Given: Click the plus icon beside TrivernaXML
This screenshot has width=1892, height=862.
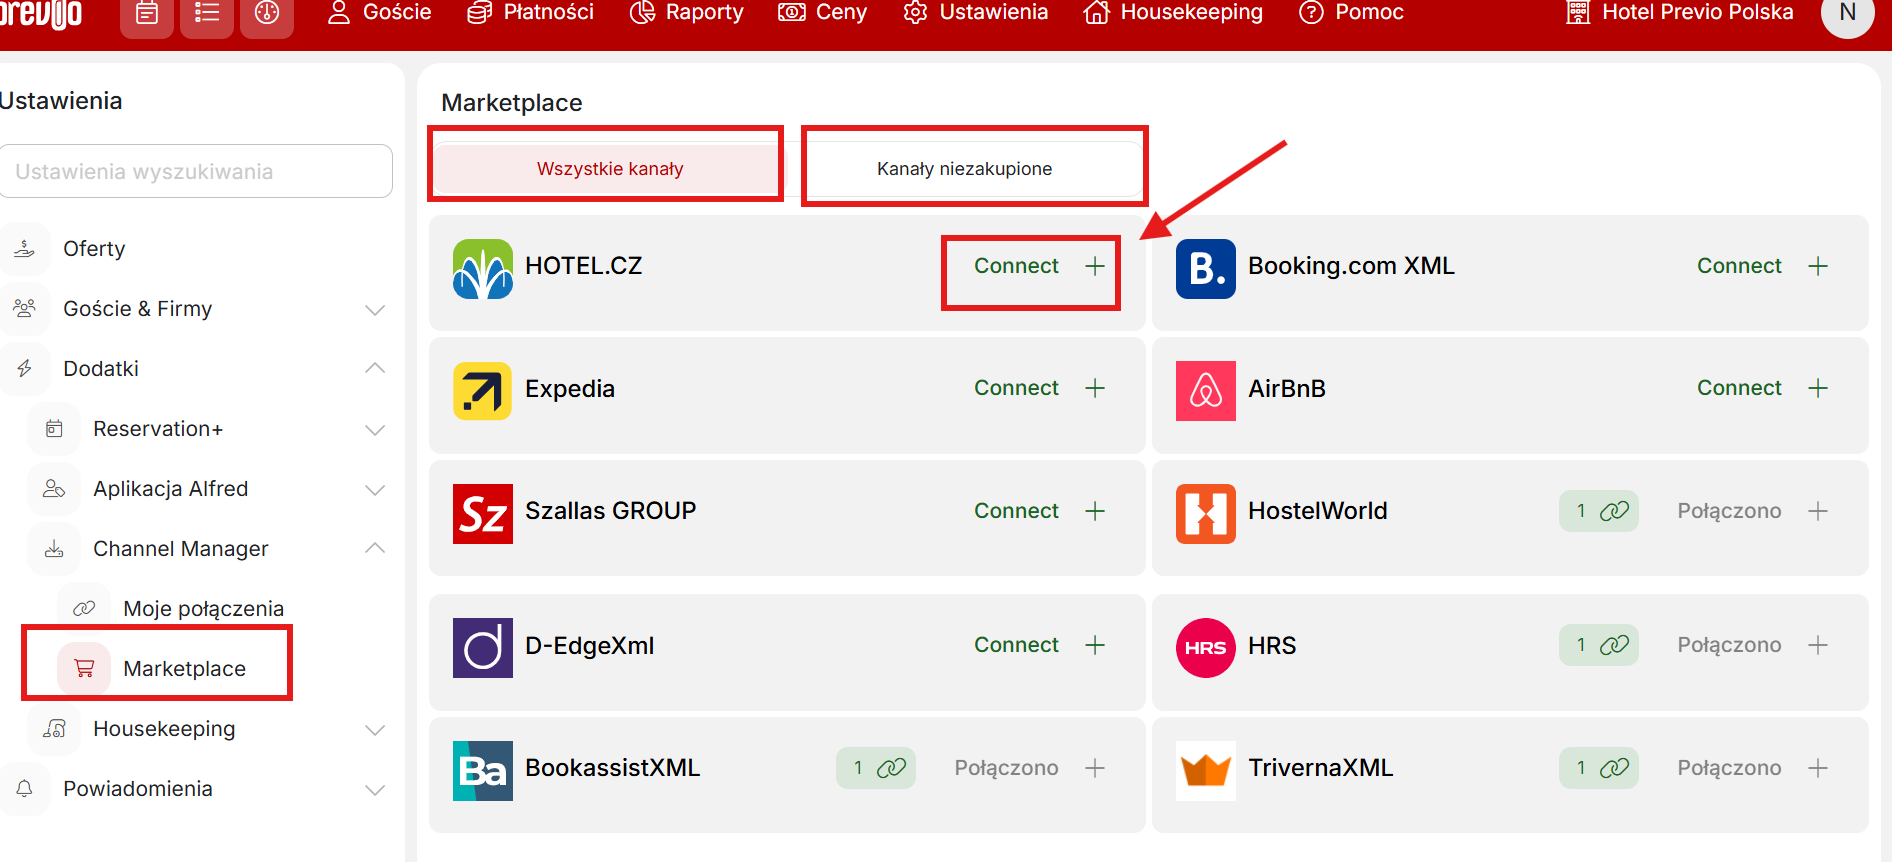Looking at the screenshot, I should [x=1818, y=768].
